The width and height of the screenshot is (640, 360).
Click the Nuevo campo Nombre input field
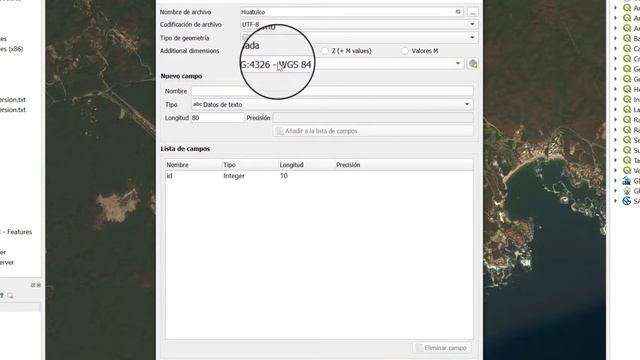(x=332, y=91)
